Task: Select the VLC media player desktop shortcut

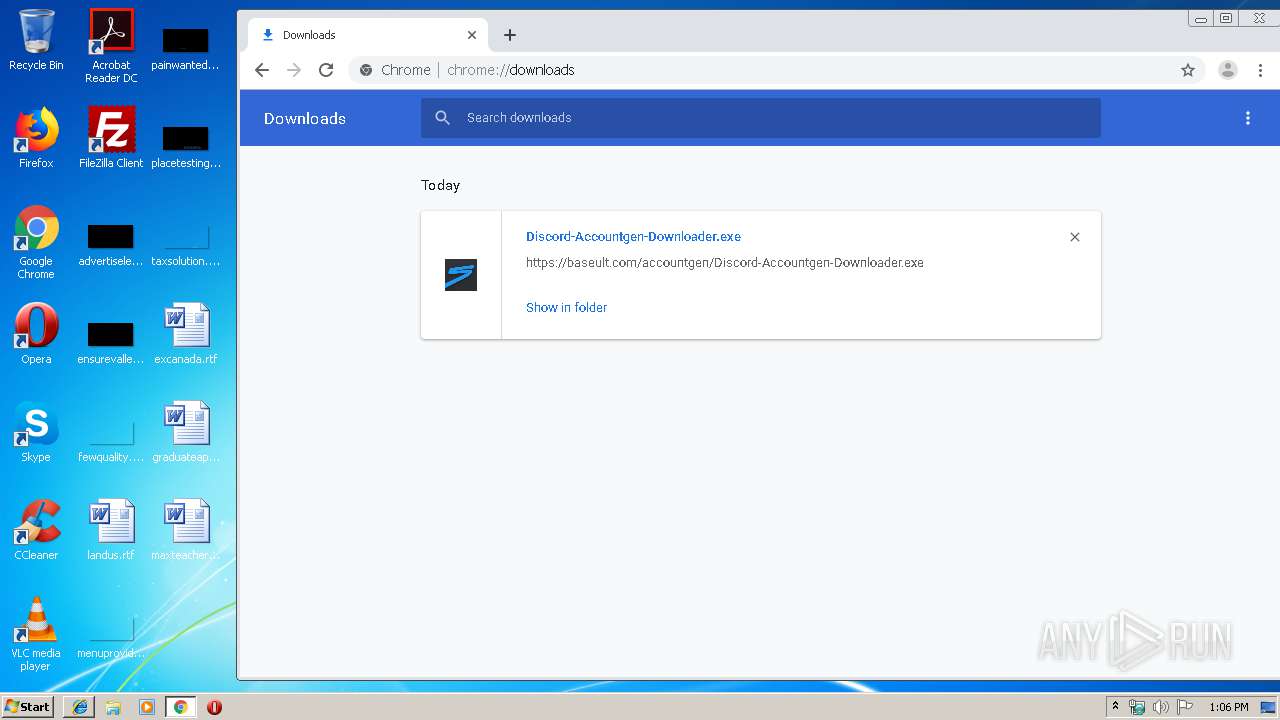Action: [x=36, y=634]
